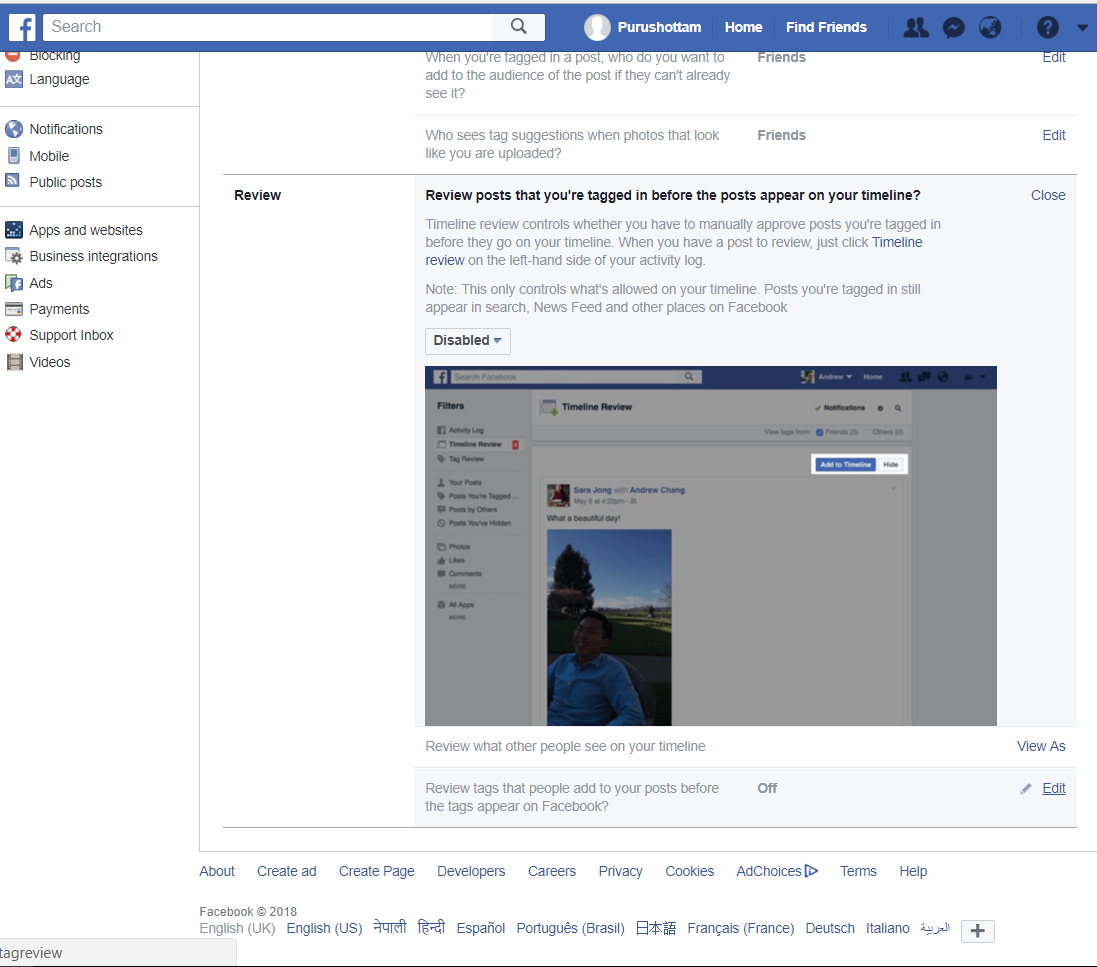Click the Support Inbox icon
1097x967 pixels.
[x=13, y=334]
